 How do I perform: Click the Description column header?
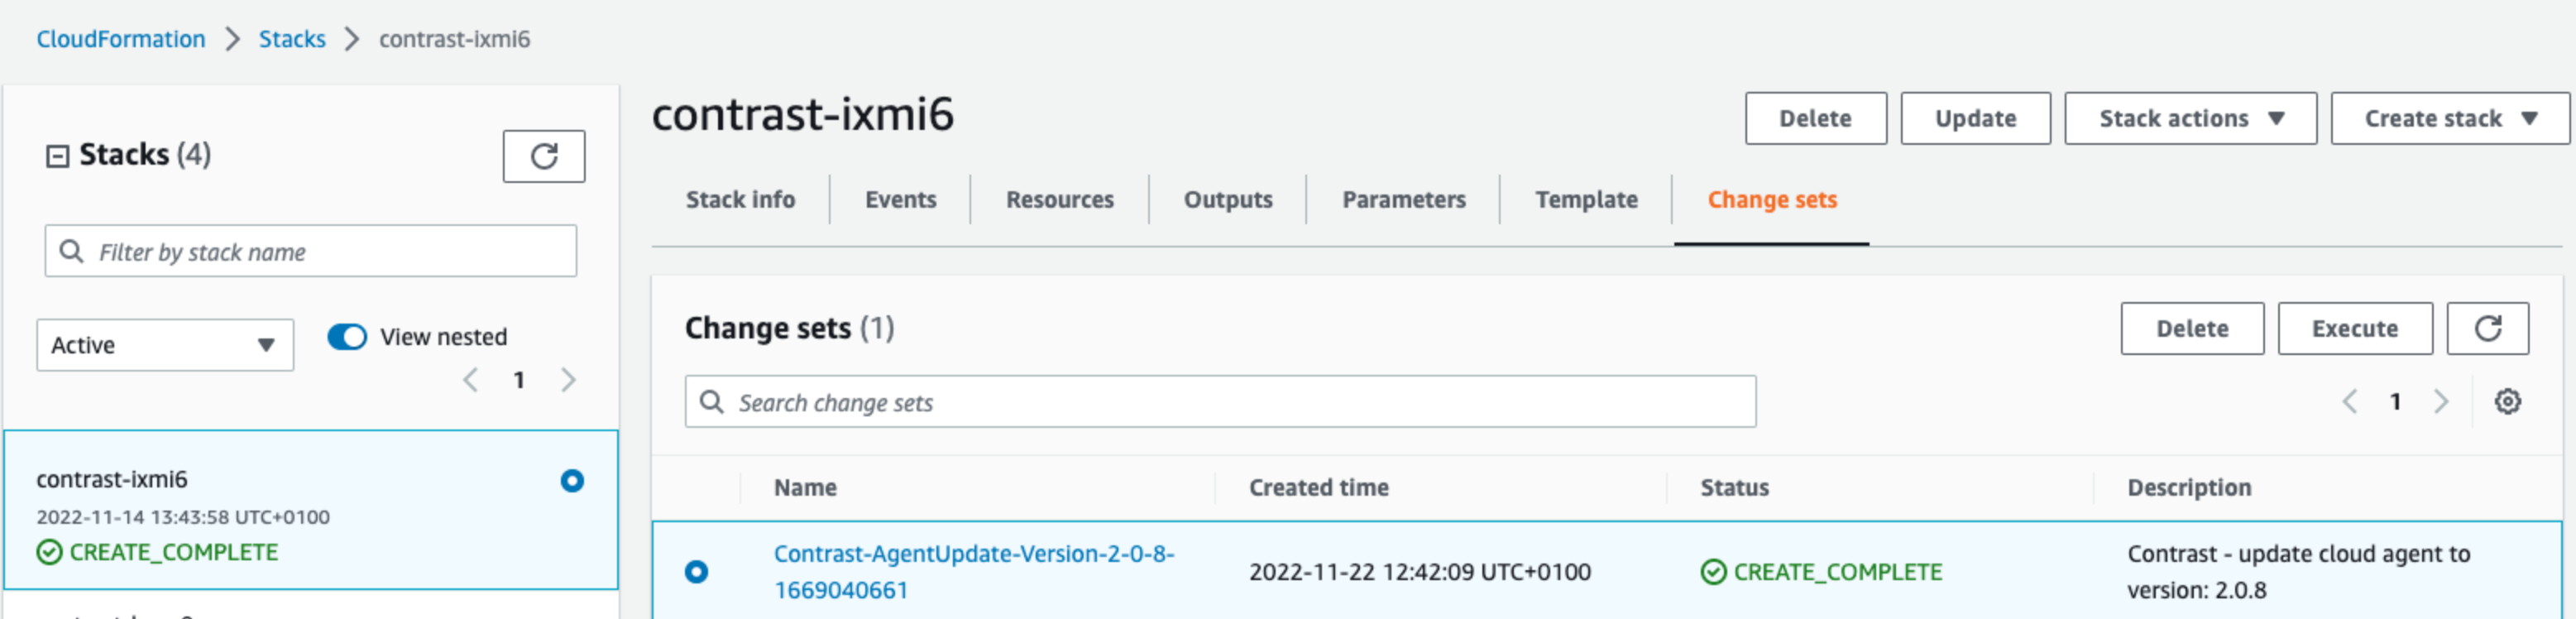(x=2188, y=487)
